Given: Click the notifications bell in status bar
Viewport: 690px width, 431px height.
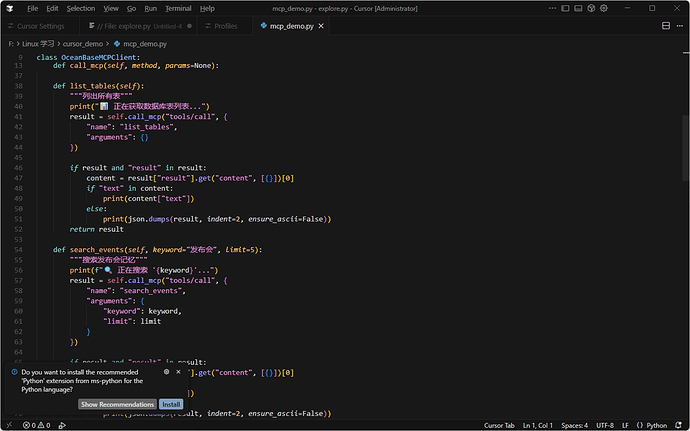Looking at the screenshot, I should pos(680,425).
